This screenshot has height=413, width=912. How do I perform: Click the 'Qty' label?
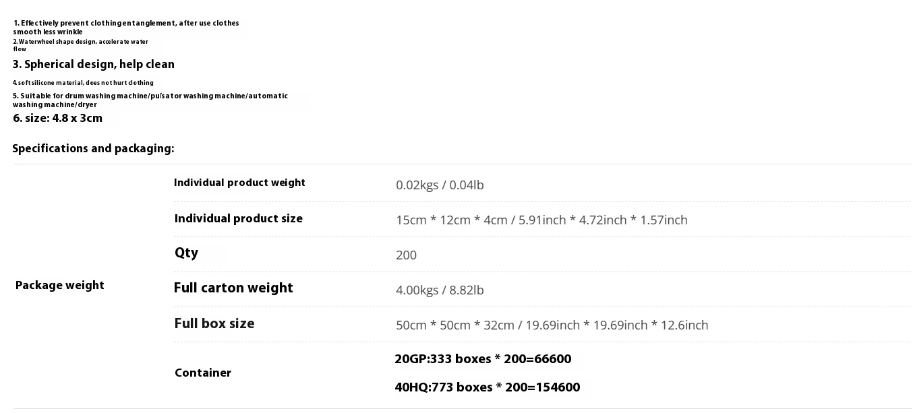coord(186,253)
